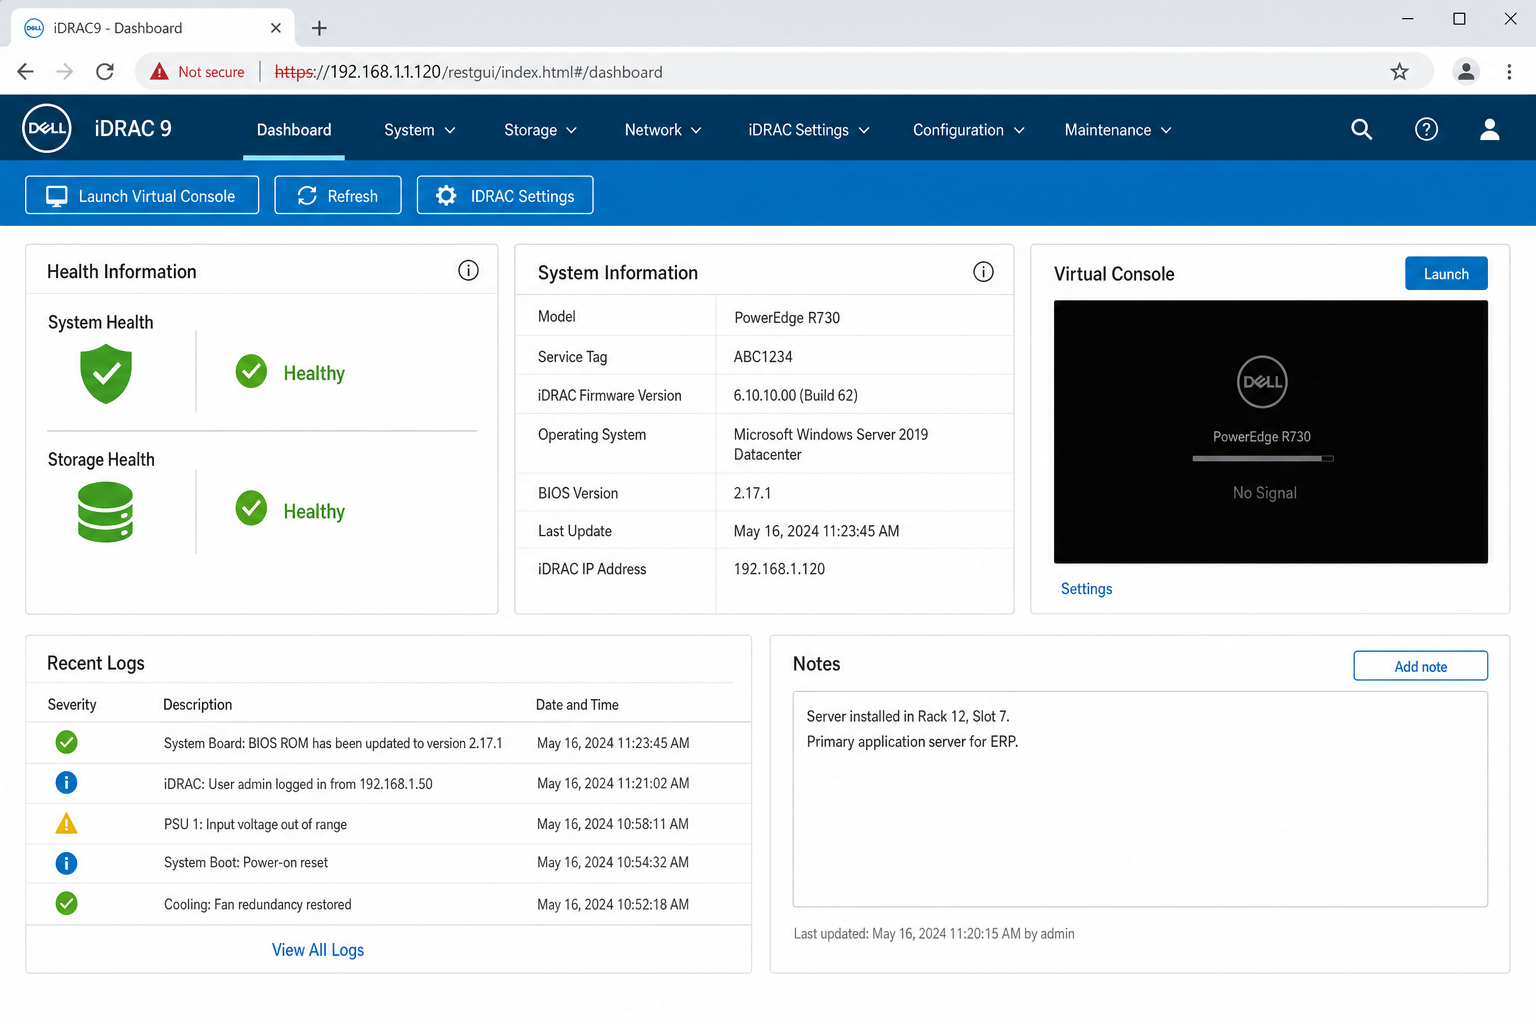
Task: Reload page using browser refresh icon
Action: click(104, 71)
